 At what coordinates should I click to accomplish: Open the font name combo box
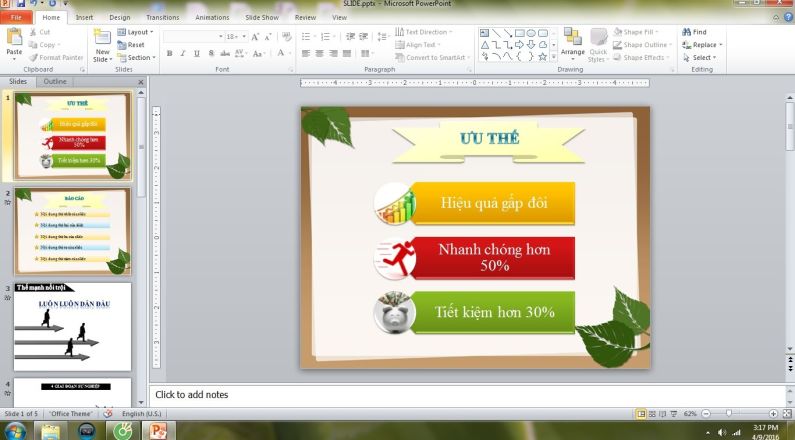click(x=193, y=36)
